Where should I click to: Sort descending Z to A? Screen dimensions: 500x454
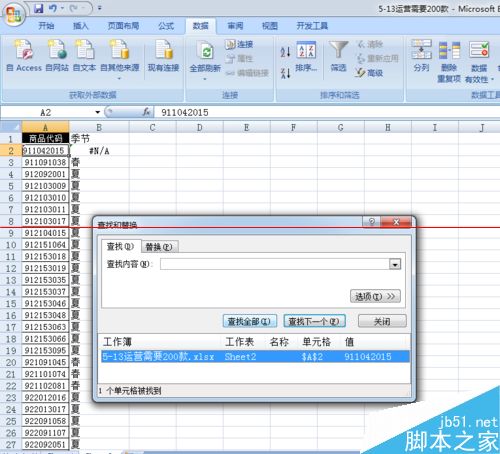click(x=285, y=73)
